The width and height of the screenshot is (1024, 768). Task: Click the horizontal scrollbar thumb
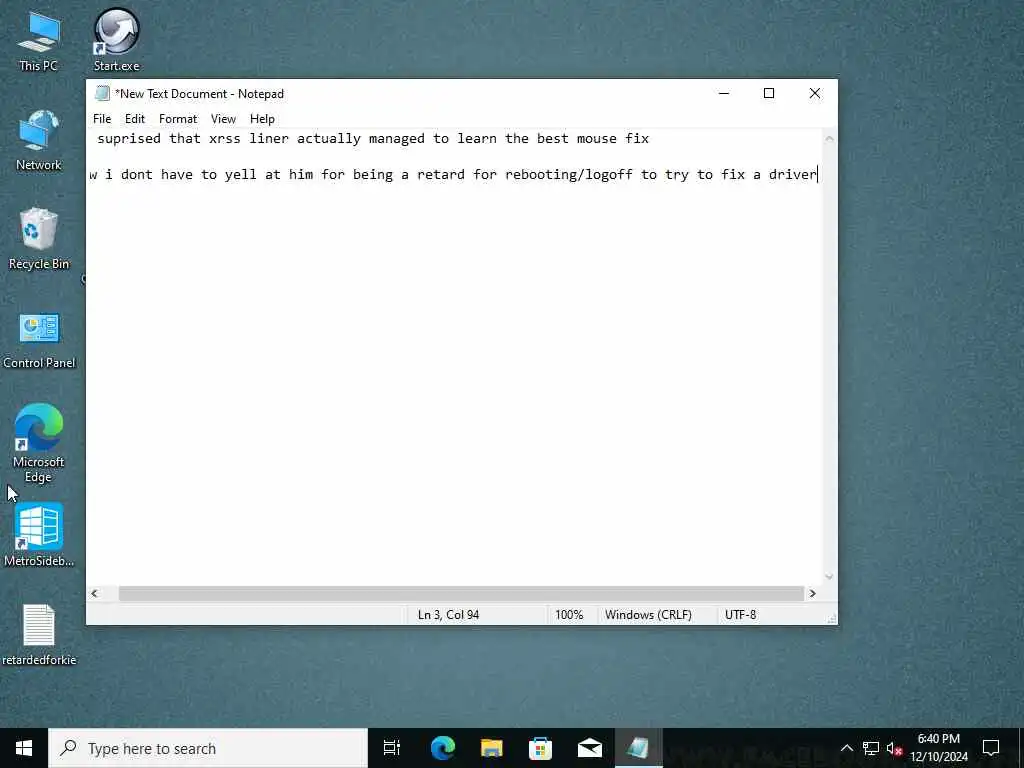461,593
